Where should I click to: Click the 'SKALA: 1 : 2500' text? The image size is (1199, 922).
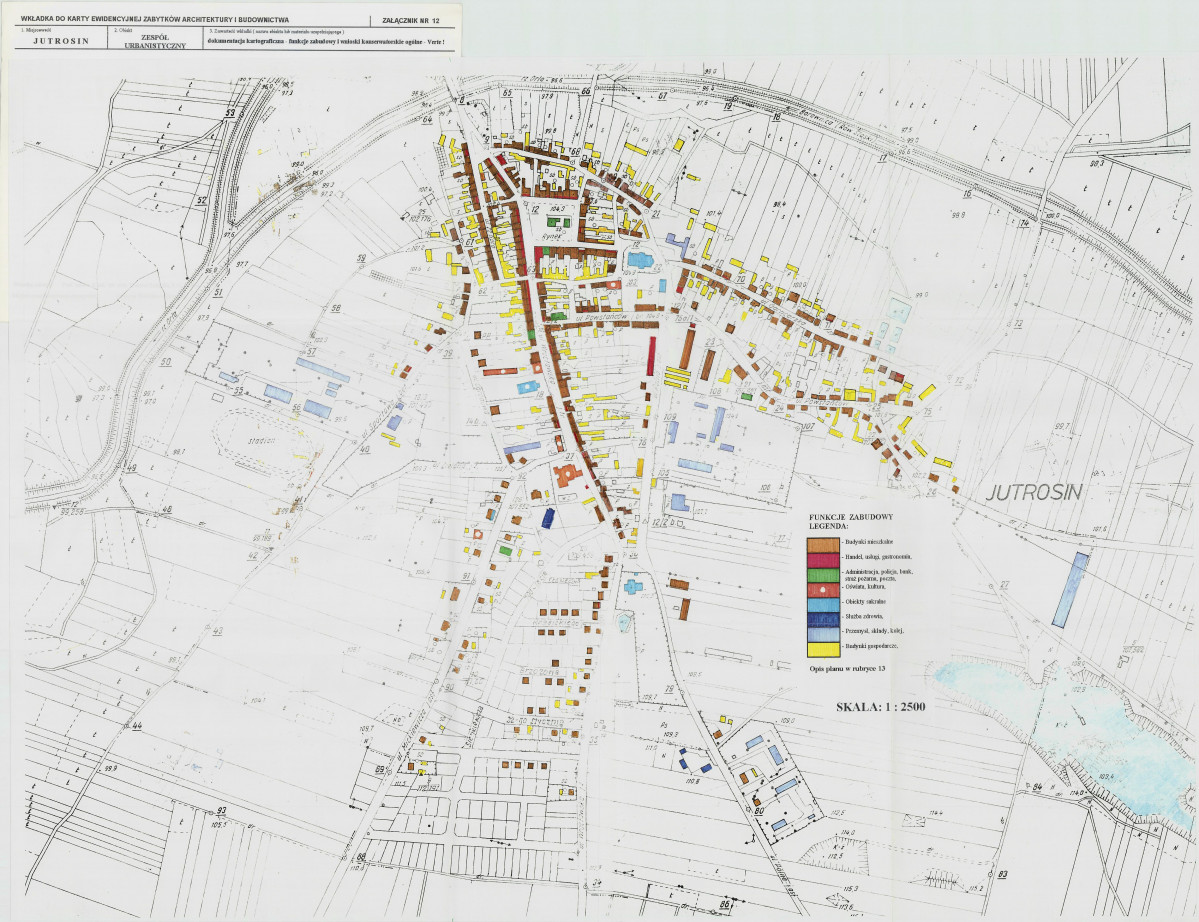click(880, 706)
